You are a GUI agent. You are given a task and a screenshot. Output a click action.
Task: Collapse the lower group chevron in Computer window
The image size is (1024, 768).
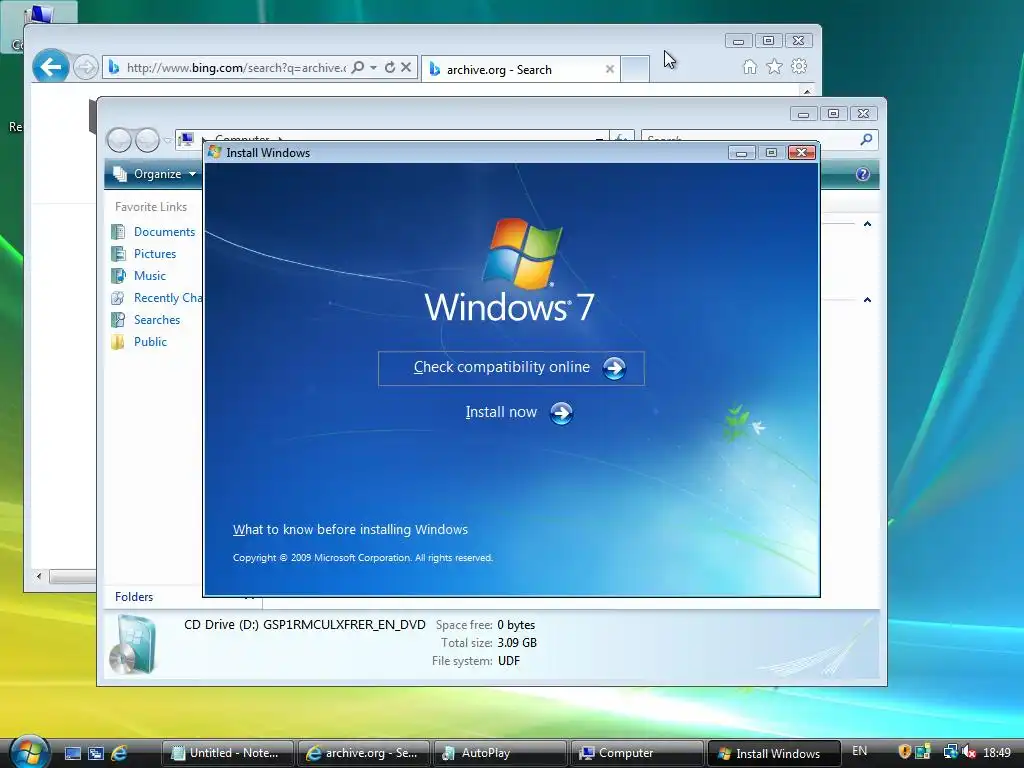(x=867, y=300)
